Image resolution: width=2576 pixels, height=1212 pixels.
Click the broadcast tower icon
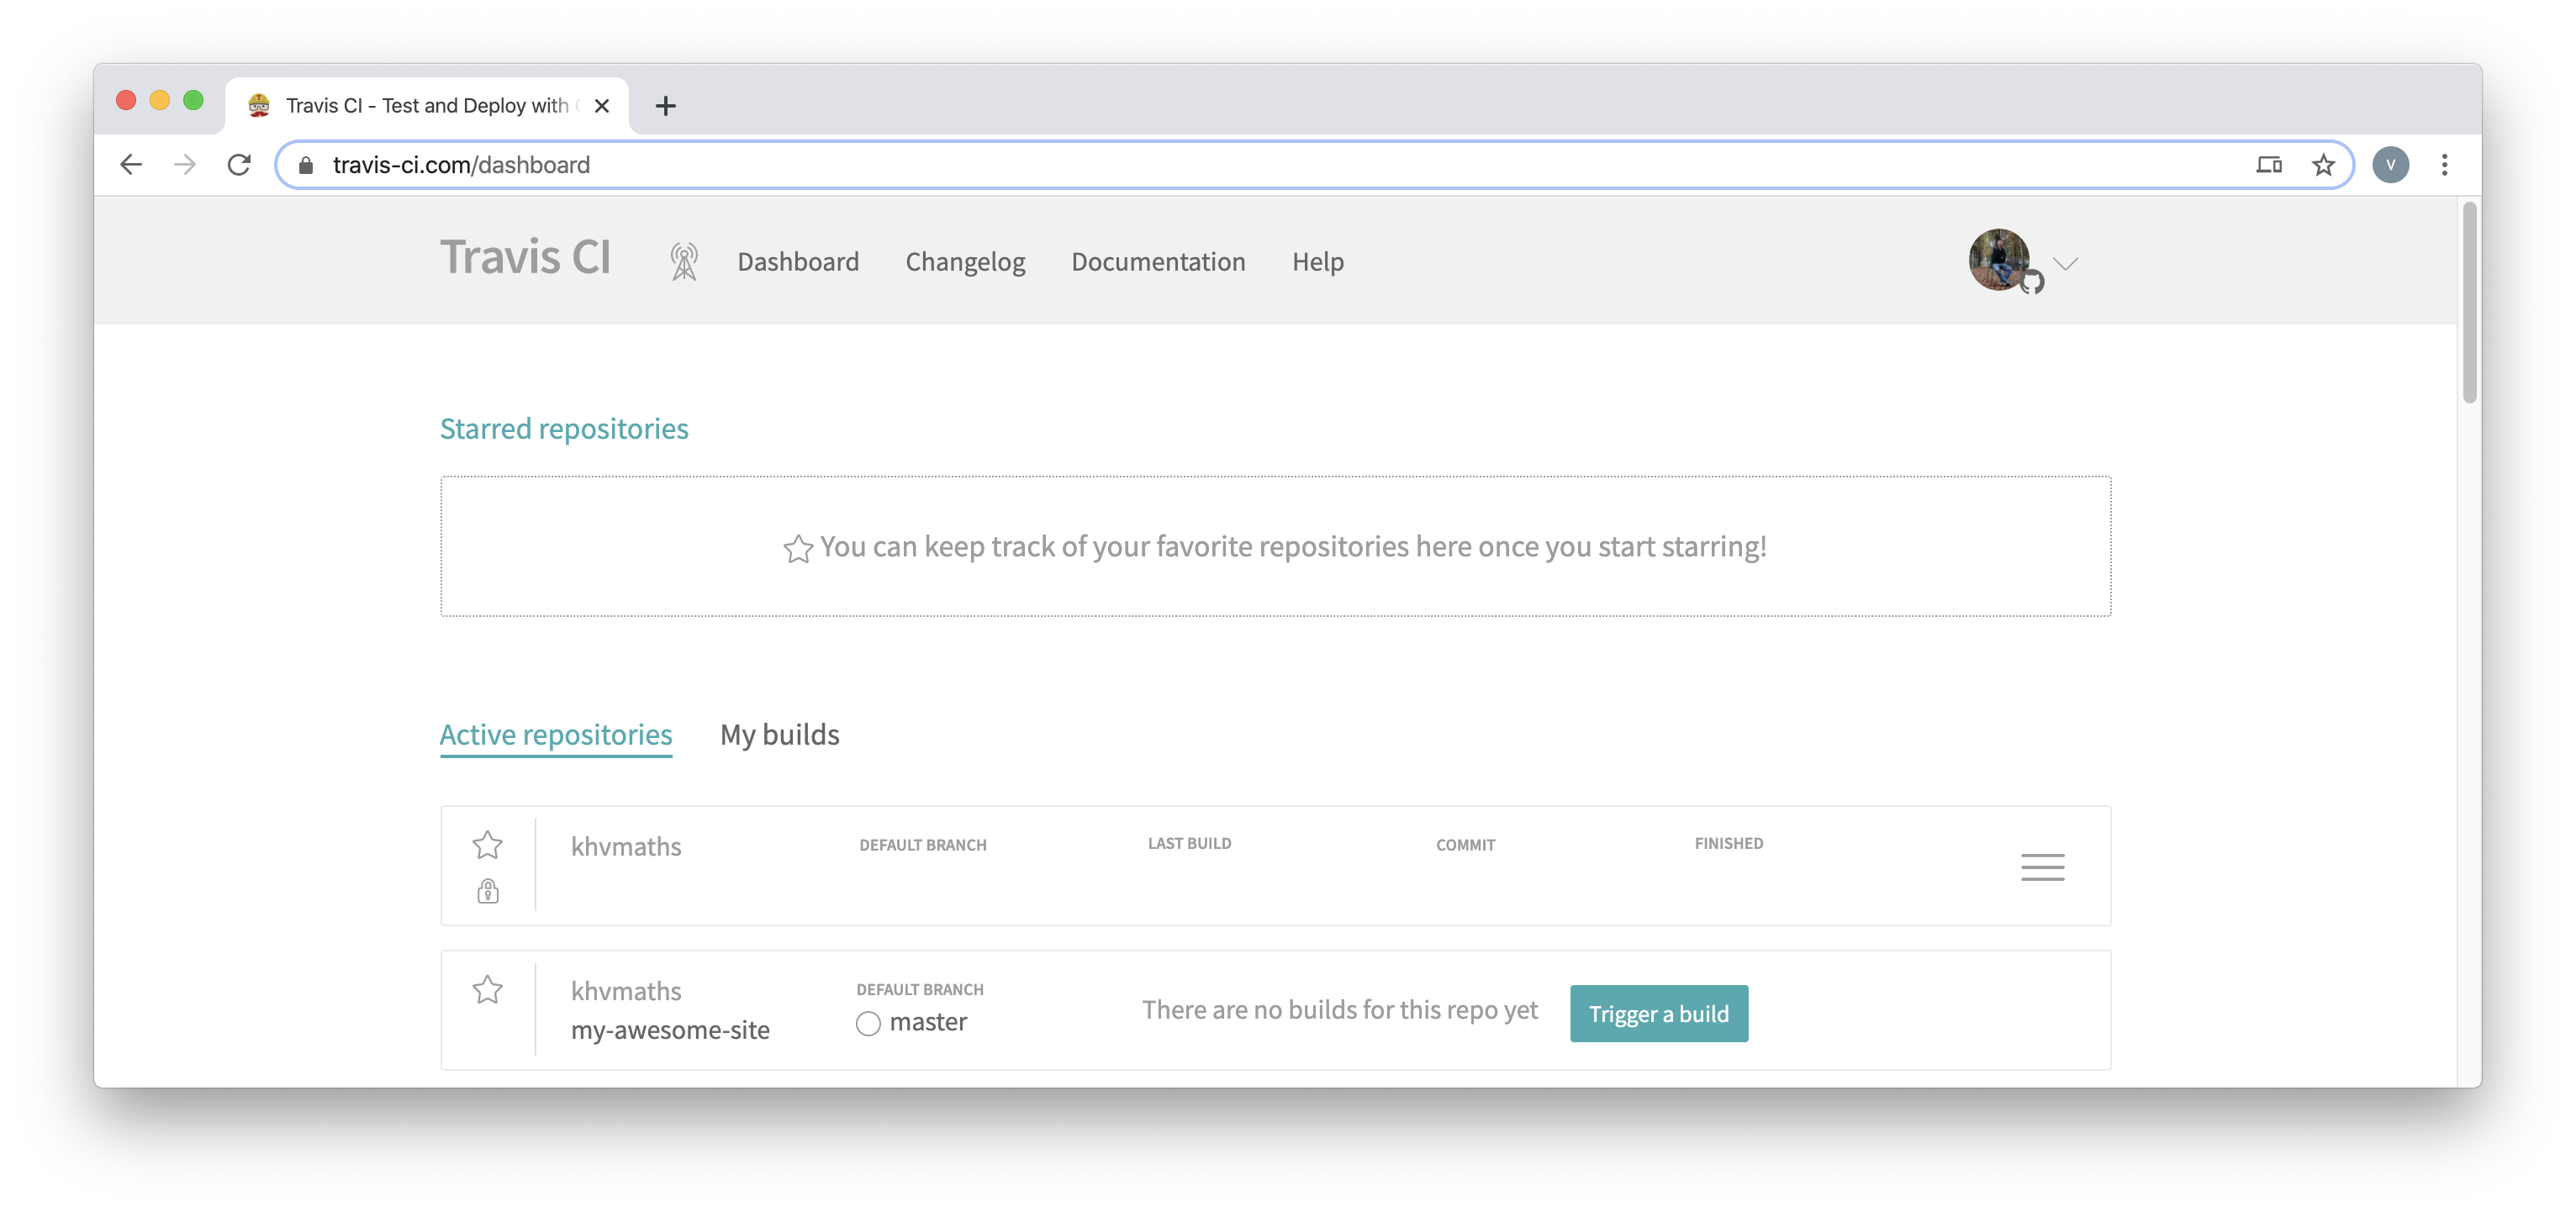[684, 262]
